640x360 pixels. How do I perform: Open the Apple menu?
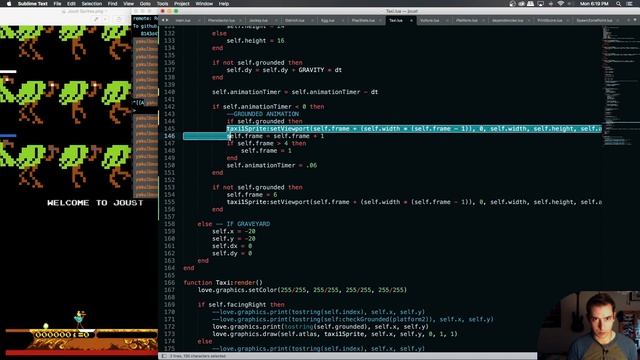9,4
